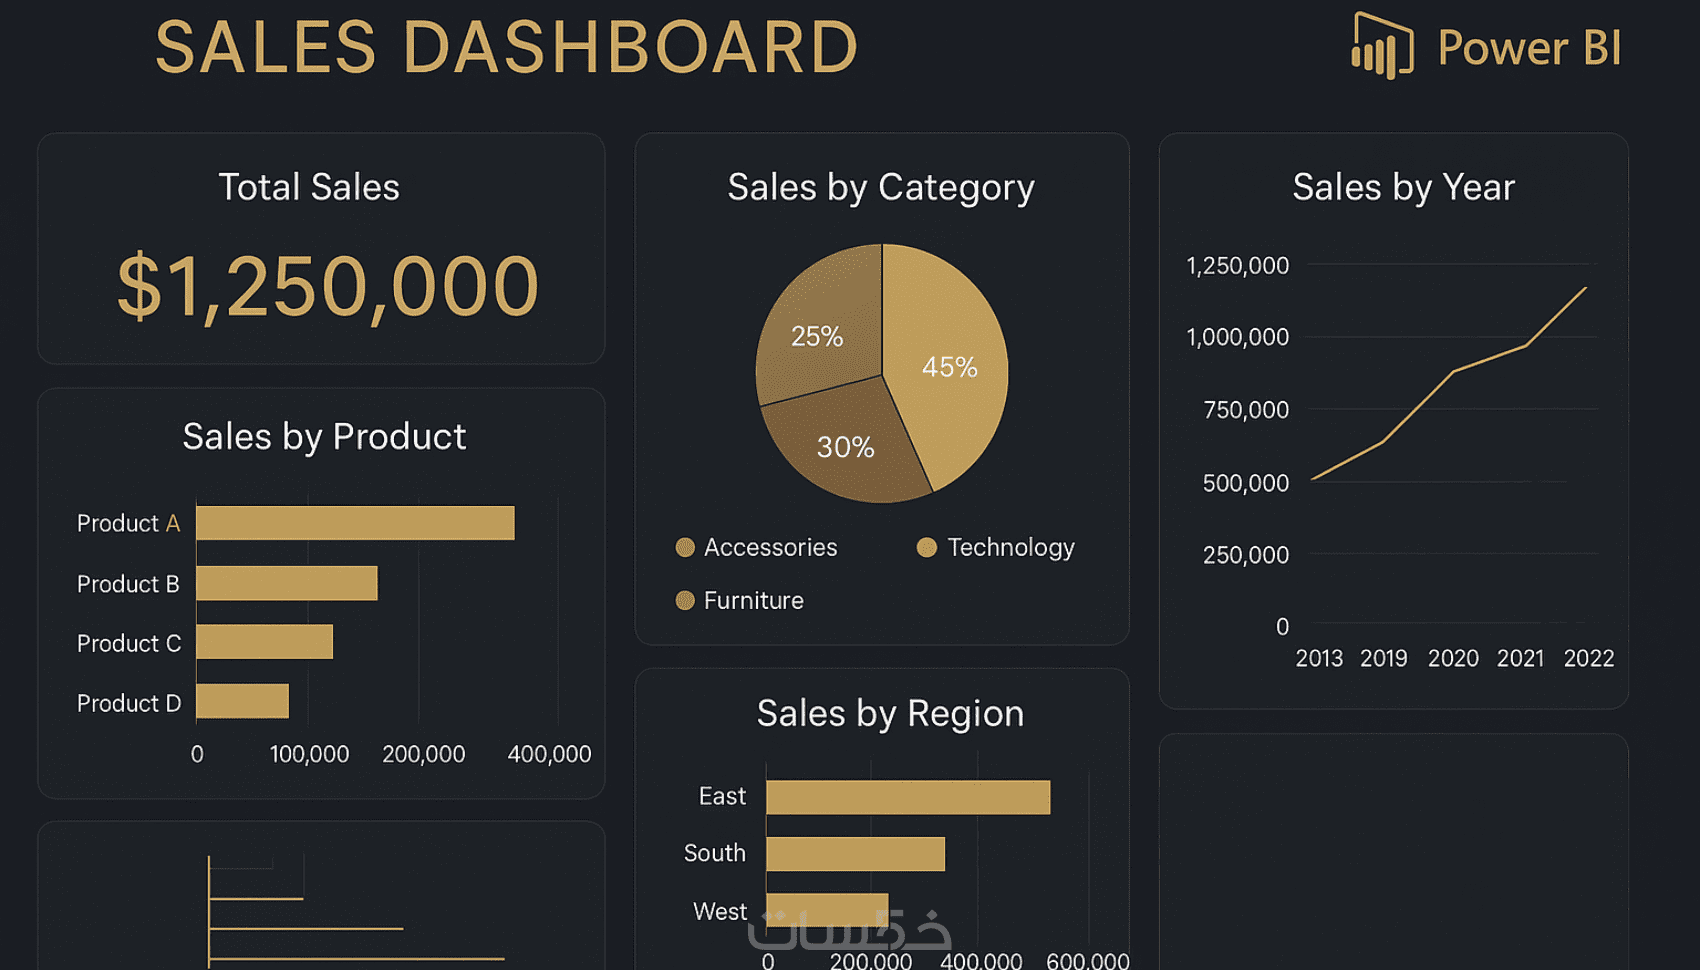Click the South region bar
This screenshot has width=1700, height=970.
(x=855, y=854)
